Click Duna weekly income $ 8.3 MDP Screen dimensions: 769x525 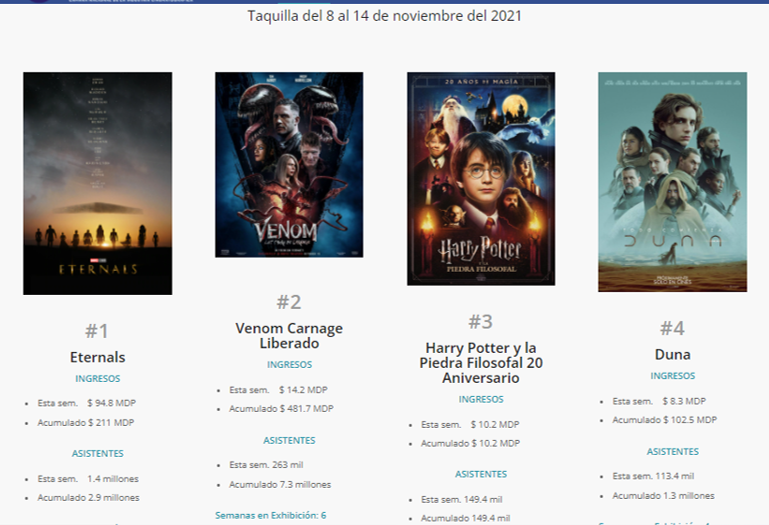659,401
